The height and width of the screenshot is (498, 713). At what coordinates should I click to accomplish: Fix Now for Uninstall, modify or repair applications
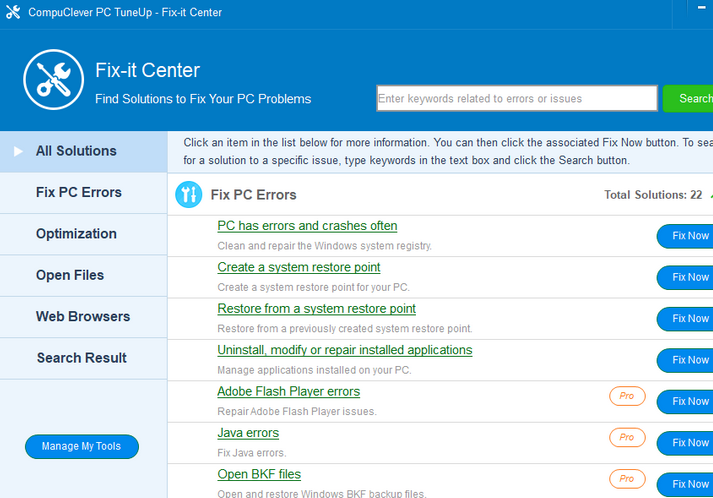click(685, 360)
